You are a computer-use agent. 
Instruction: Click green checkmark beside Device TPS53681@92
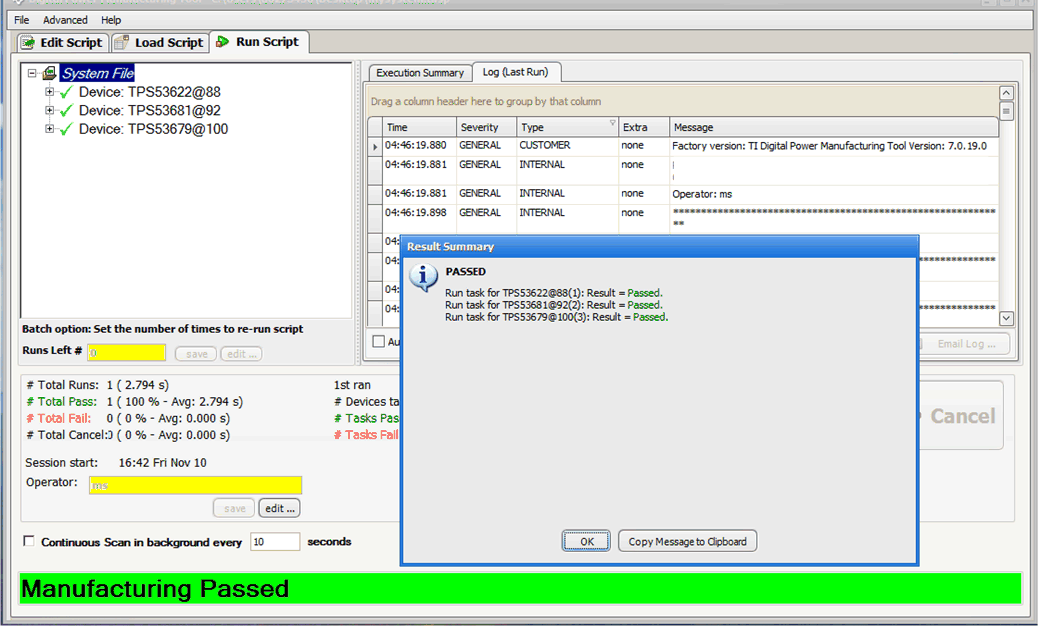coord(67,111)
